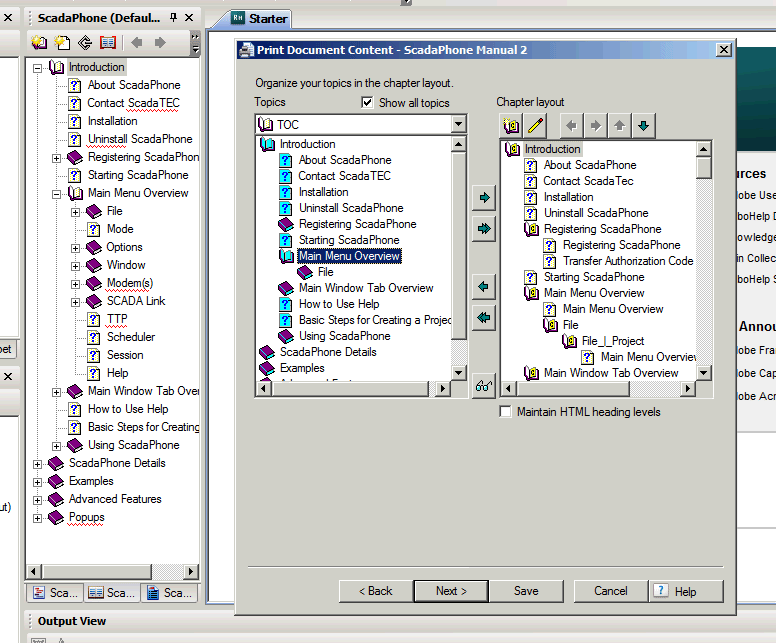Click the New Book icon in ScadaPhone panel toolbar
776x643 pixels.
(39, 43)
